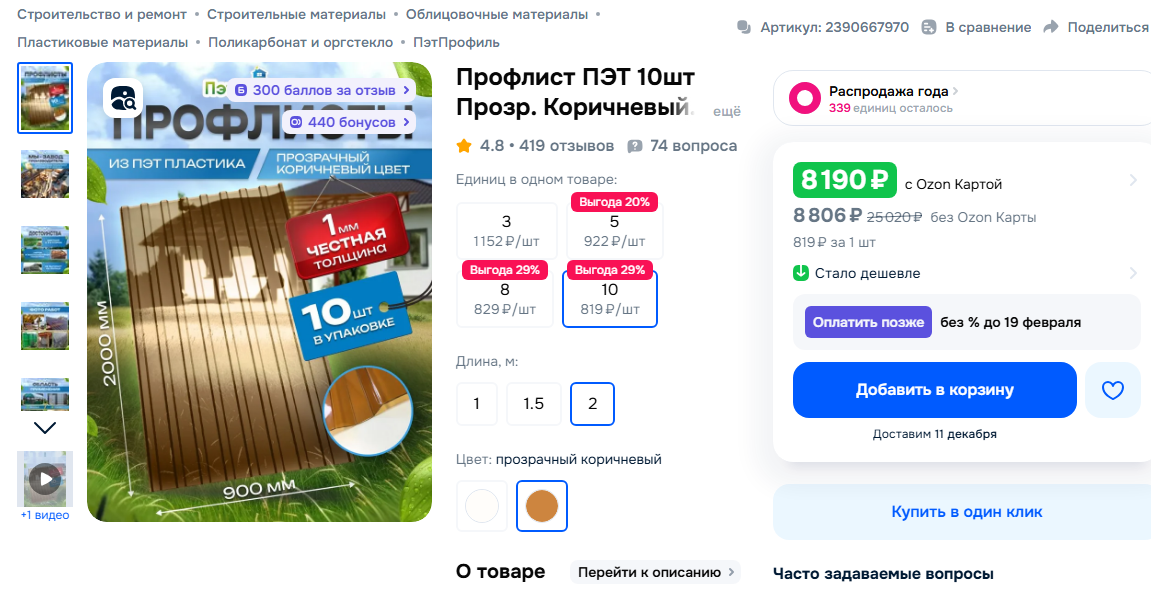Click the questions icon beside 74 вопроса

[x=635, y=146]
